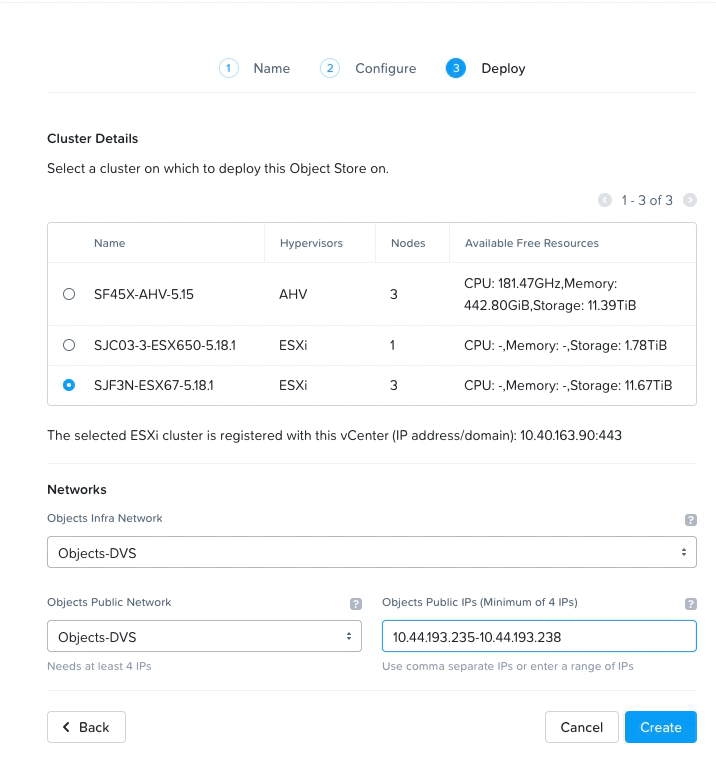The image size is (716, 766).
Task: Click step 3 Deploy circle icon
Action: (x=456, y=68)
